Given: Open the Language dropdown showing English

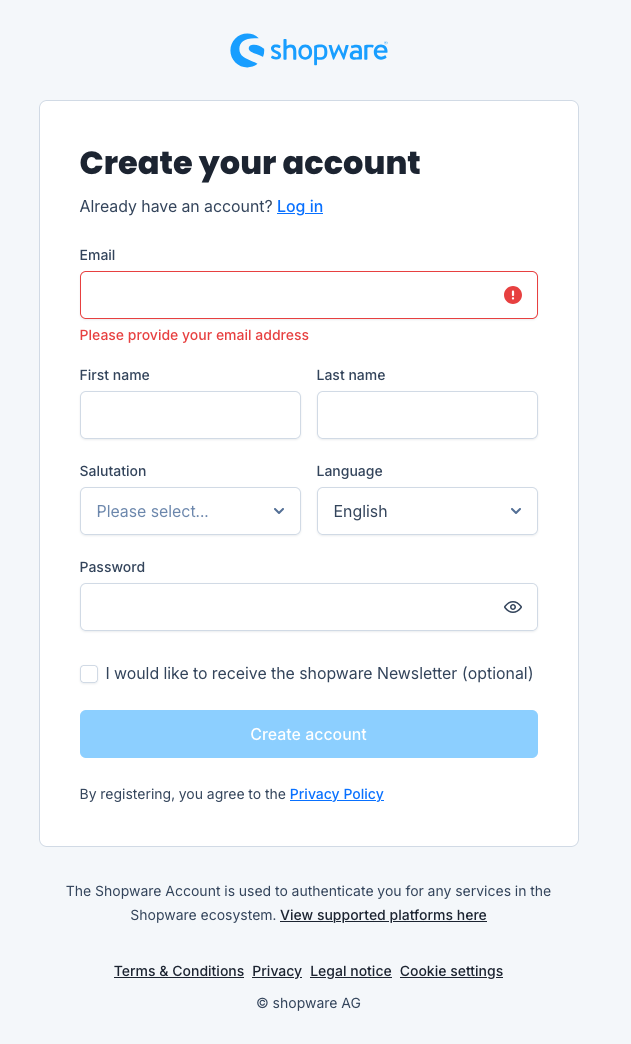Looking at the screenshot, I should click(427, 510).
